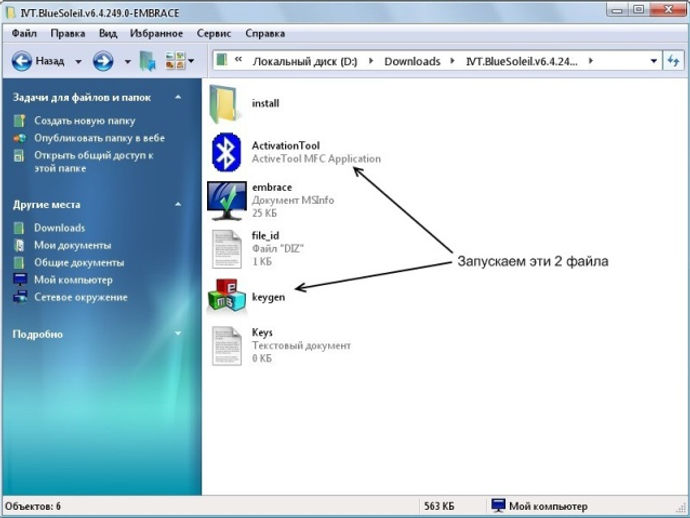The height and width of the screenshot is (518, 690).
Task: Open the 'Вид' menu
Action: click(108, 33)
